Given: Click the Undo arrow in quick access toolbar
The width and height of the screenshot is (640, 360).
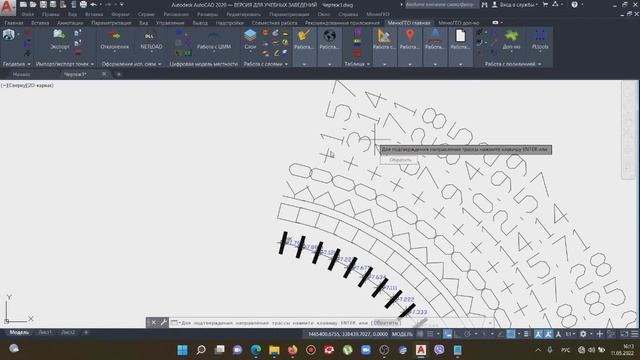Looking at the screenshot, I should 93,4.
